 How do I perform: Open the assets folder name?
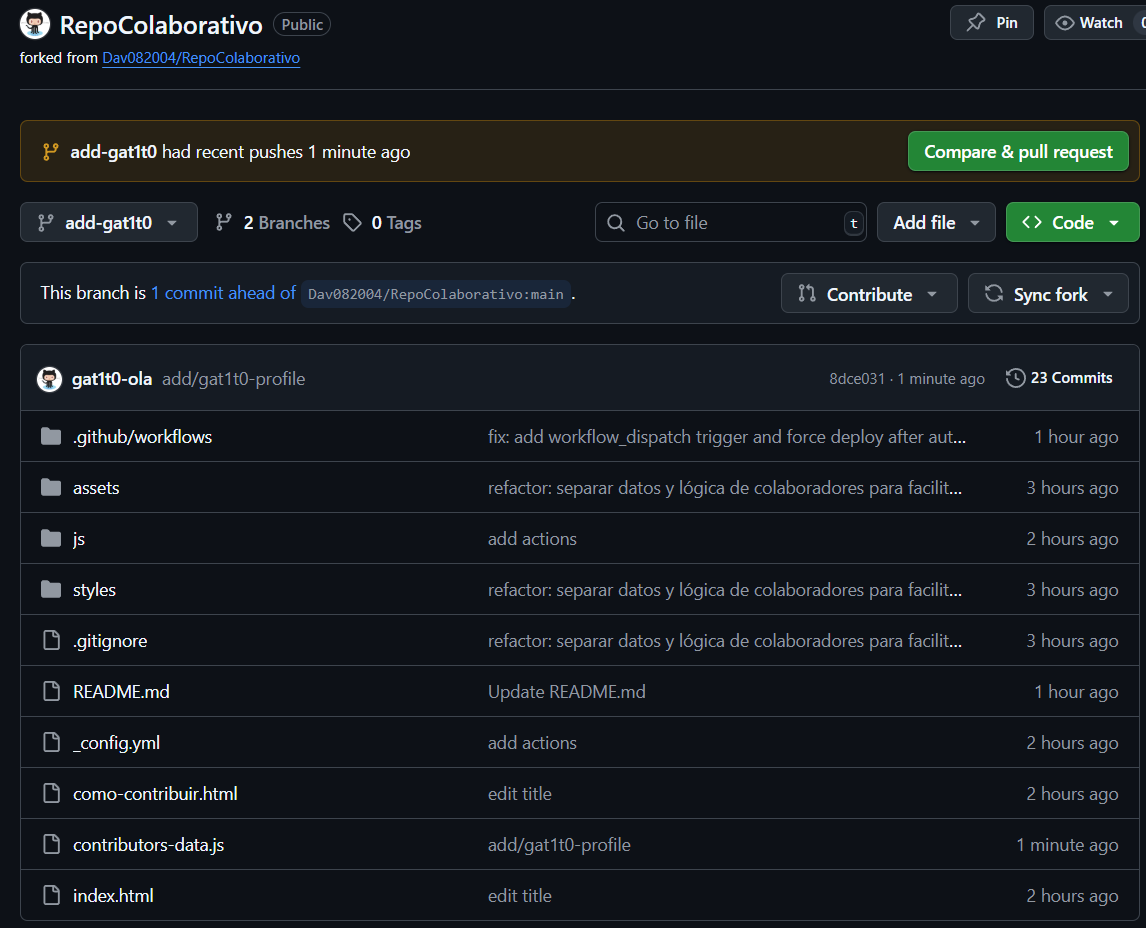point(96,487)
